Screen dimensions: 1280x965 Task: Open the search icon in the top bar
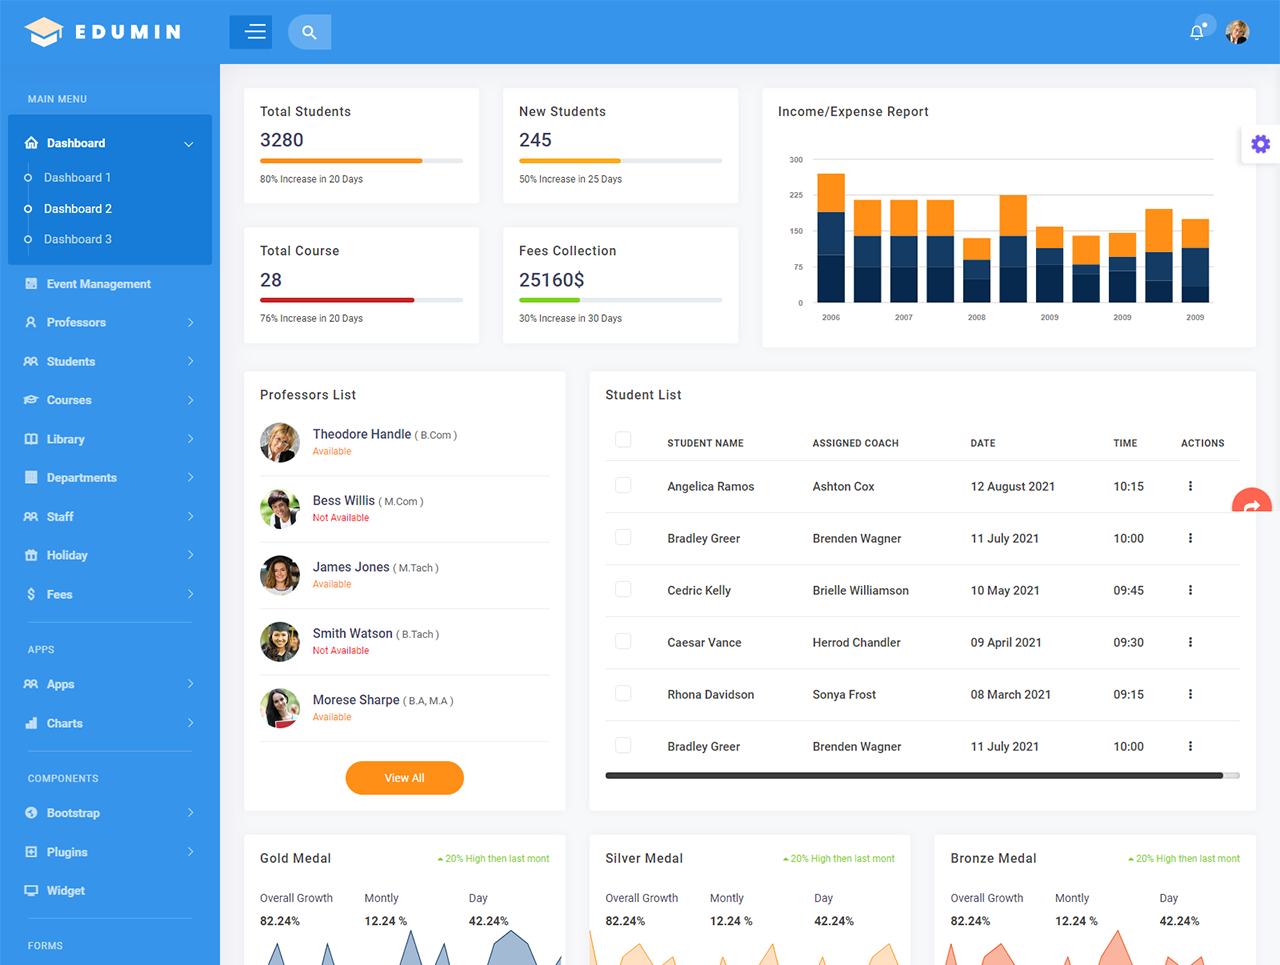click(x=309, y=32)
